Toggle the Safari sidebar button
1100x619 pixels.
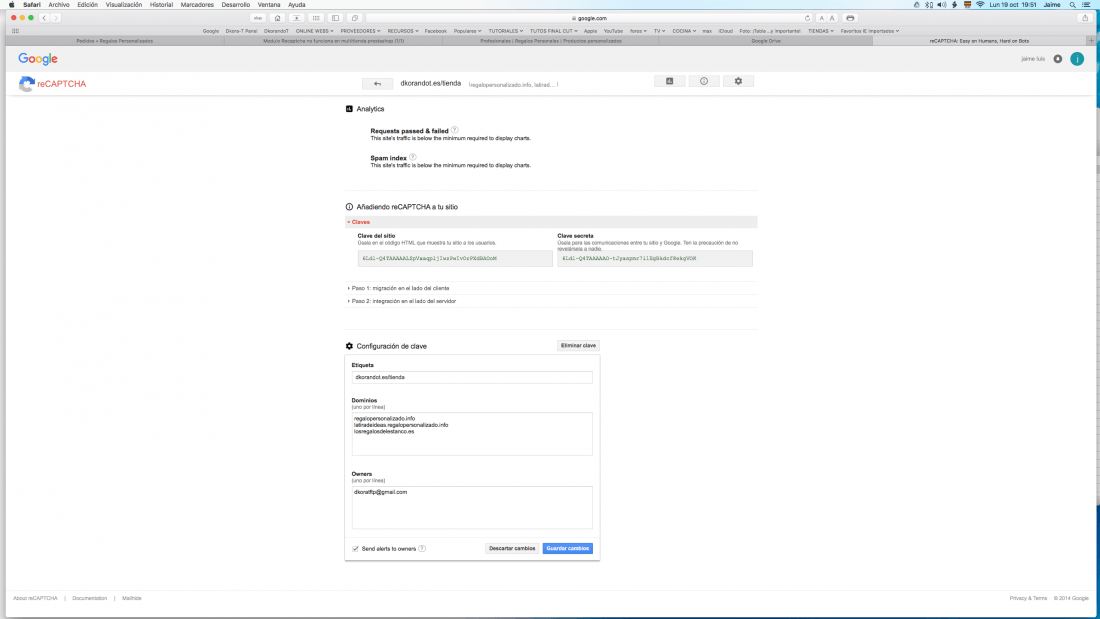coord(335,18)
